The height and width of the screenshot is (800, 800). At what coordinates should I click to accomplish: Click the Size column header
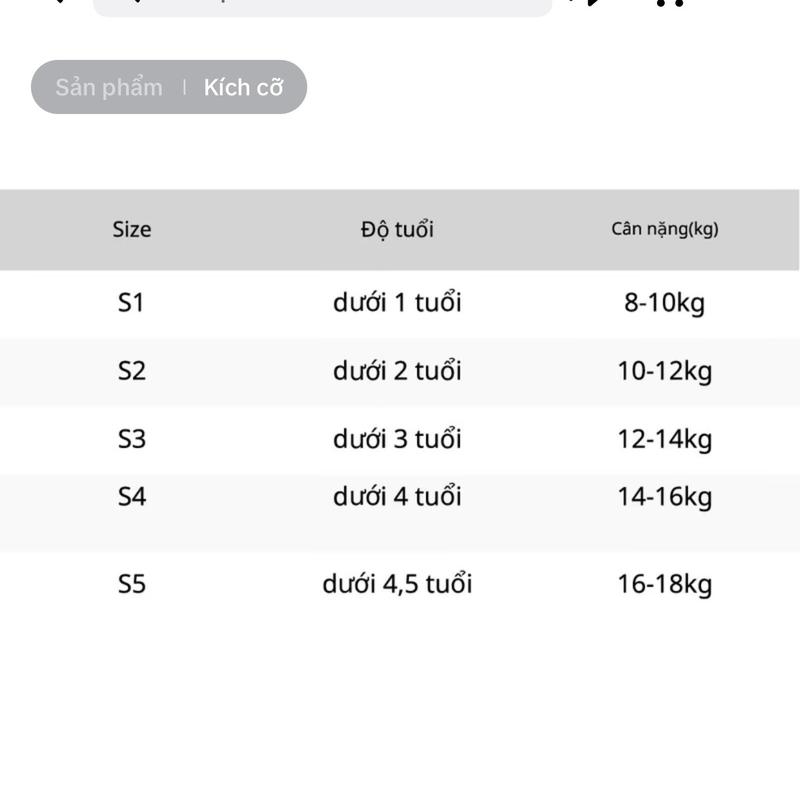(132, 229)
